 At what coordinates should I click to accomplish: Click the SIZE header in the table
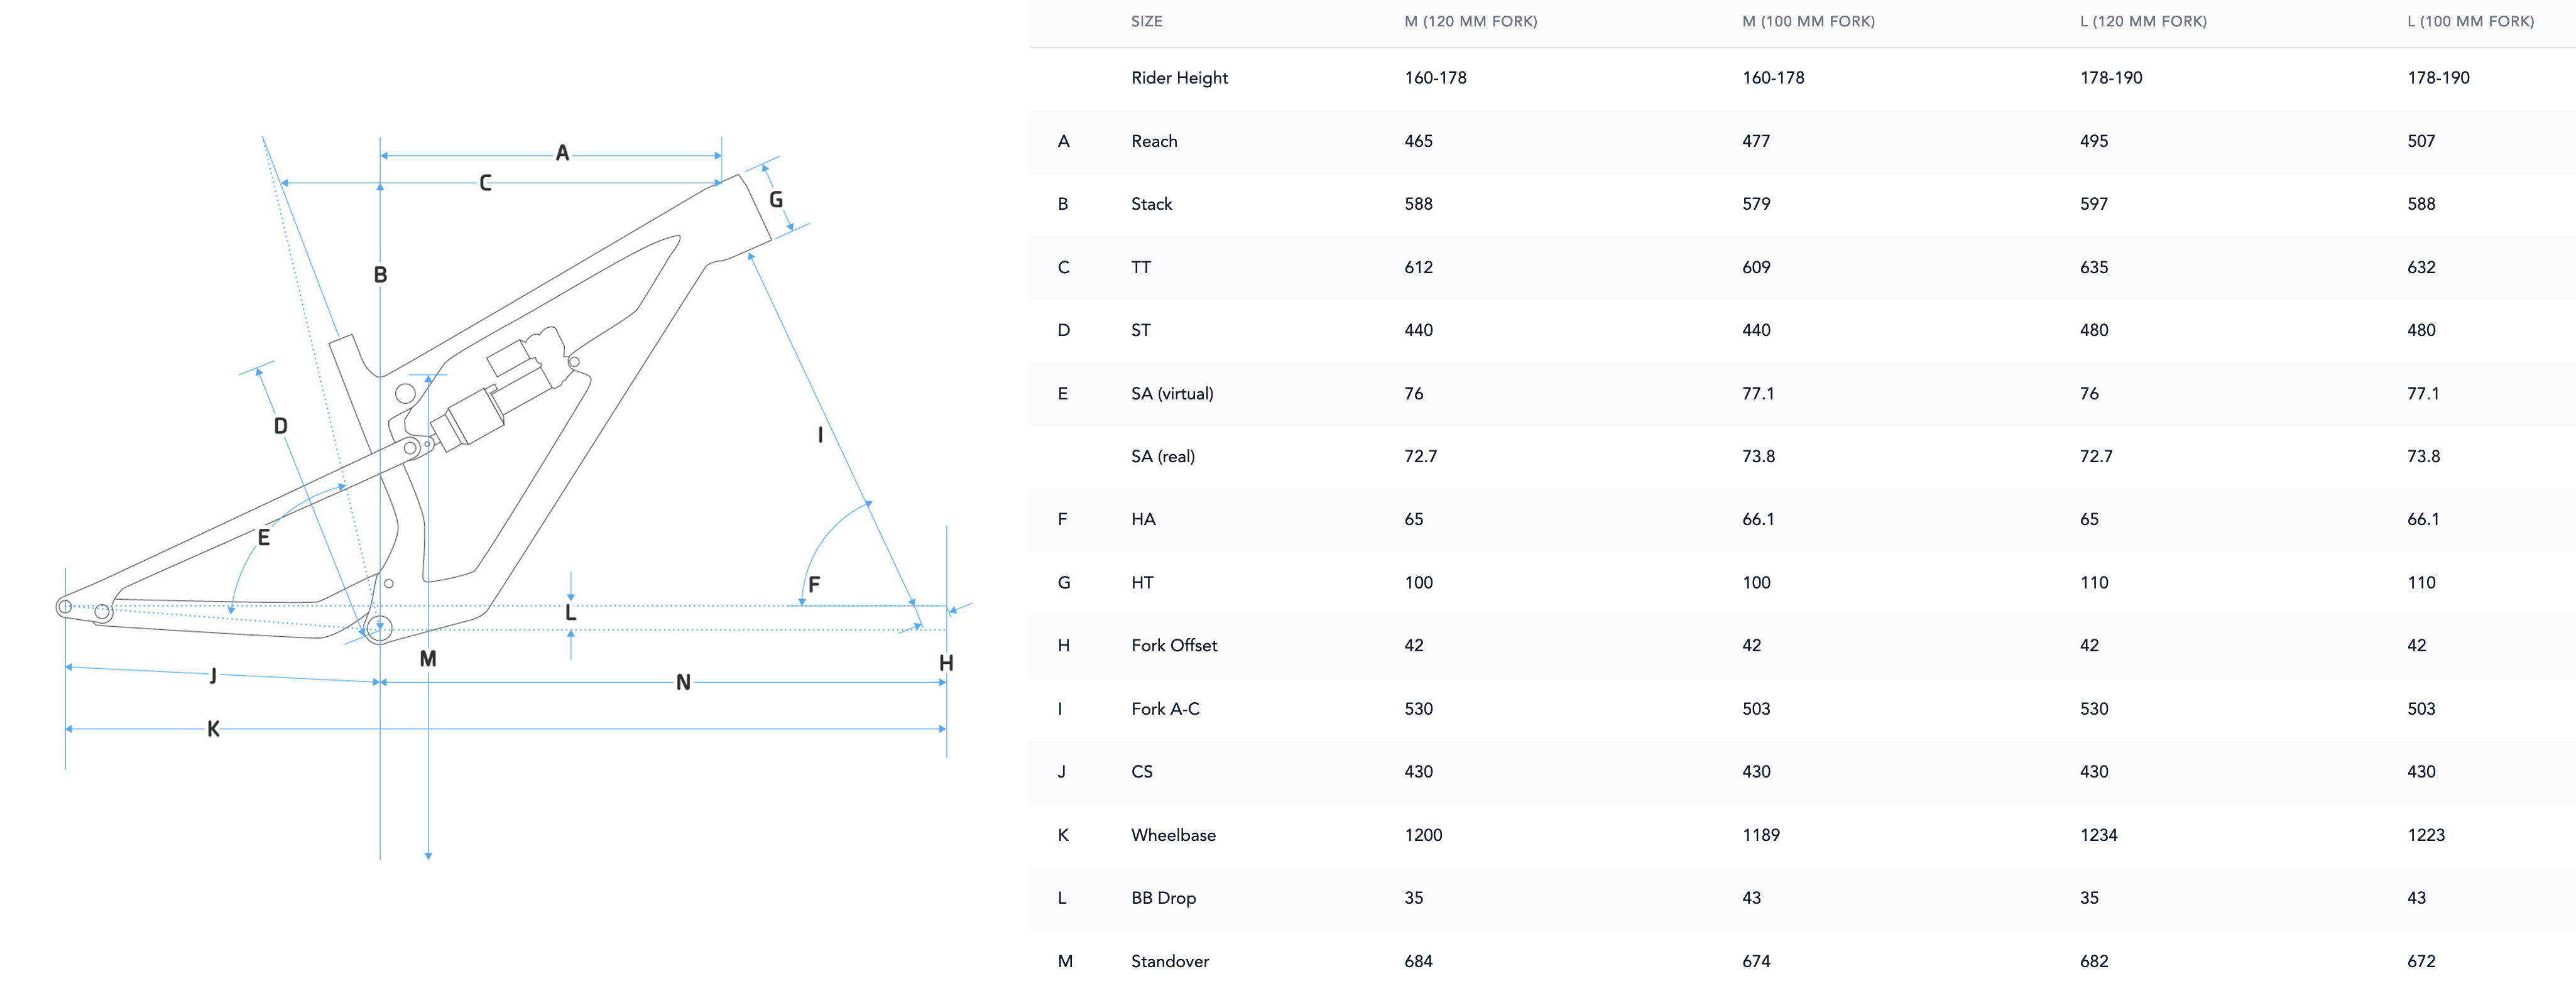pyautogui.click(x=1146, y=21)
